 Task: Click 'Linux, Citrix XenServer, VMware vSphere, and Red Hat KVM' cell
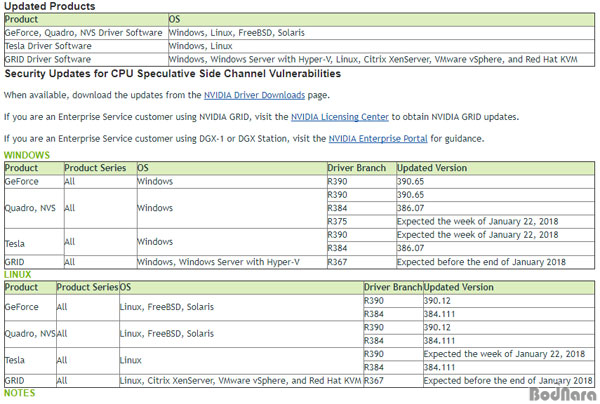tap(241, 381)
